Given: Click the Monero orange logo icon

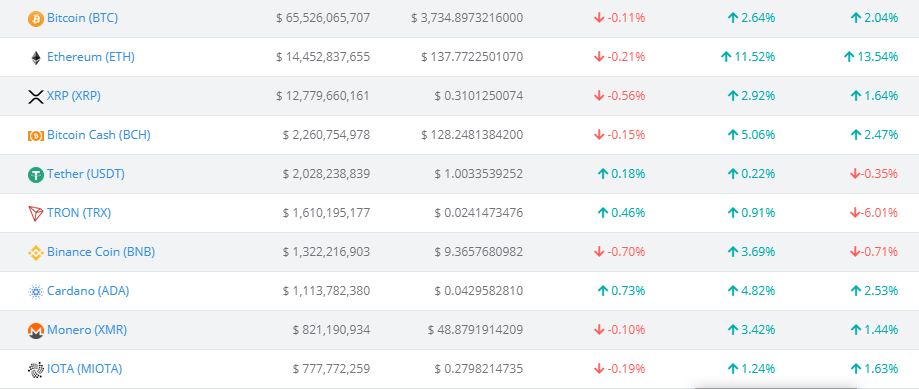Looking at the screenshot, I should [36, 331].
